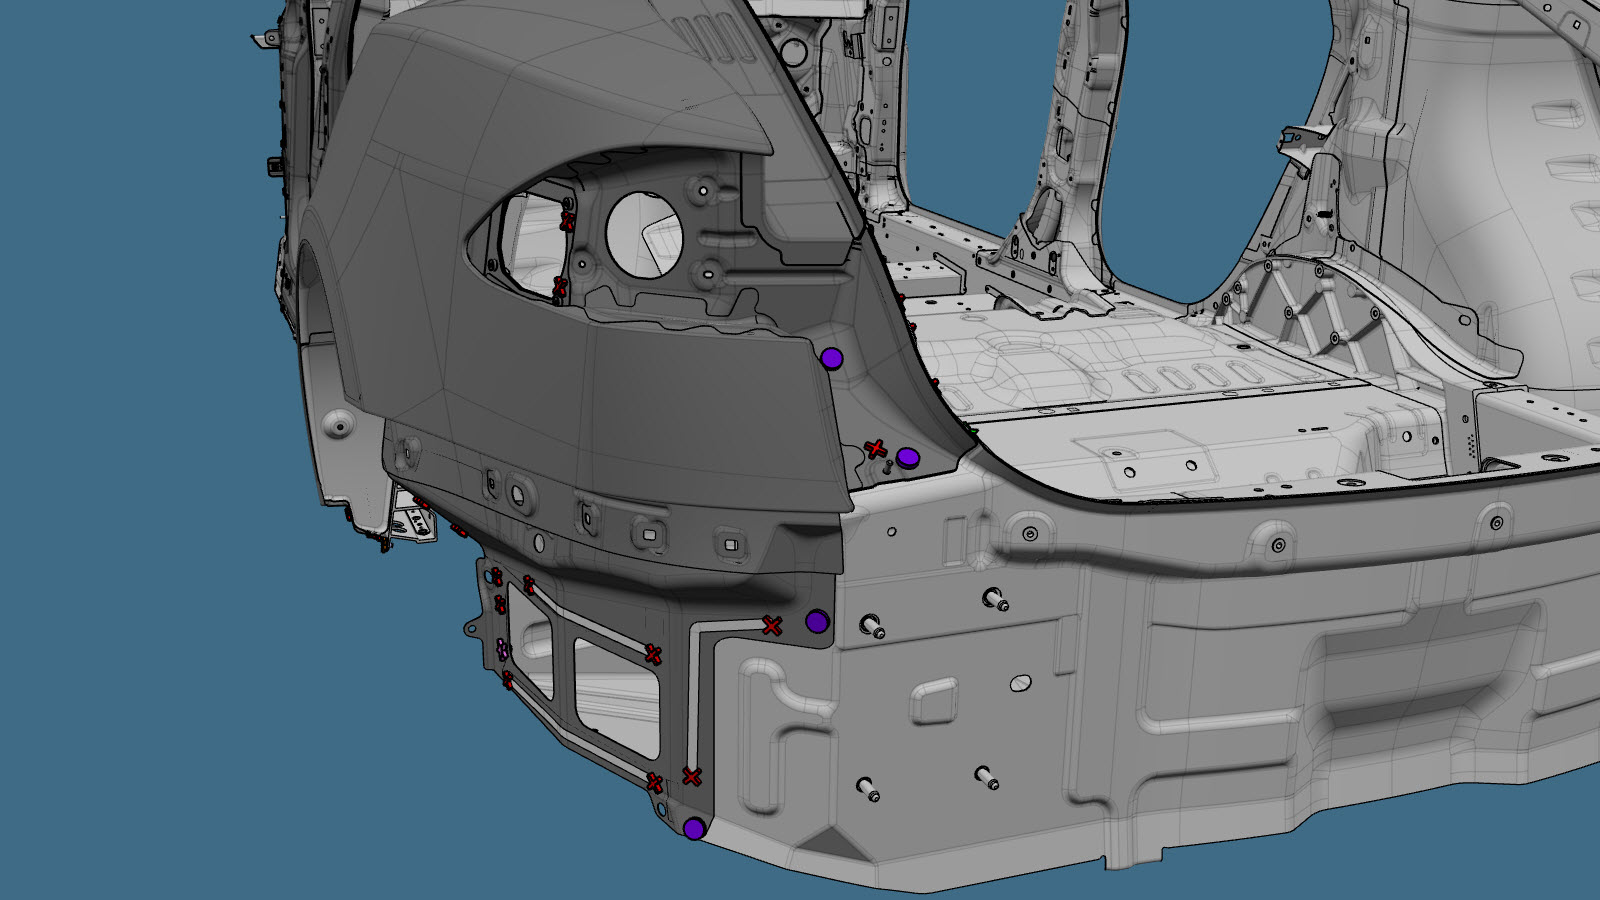This screenshot has height=900, width=1600.
Task: Select the bottommost purple dot at bracket corner
Action: click(694, 828)
